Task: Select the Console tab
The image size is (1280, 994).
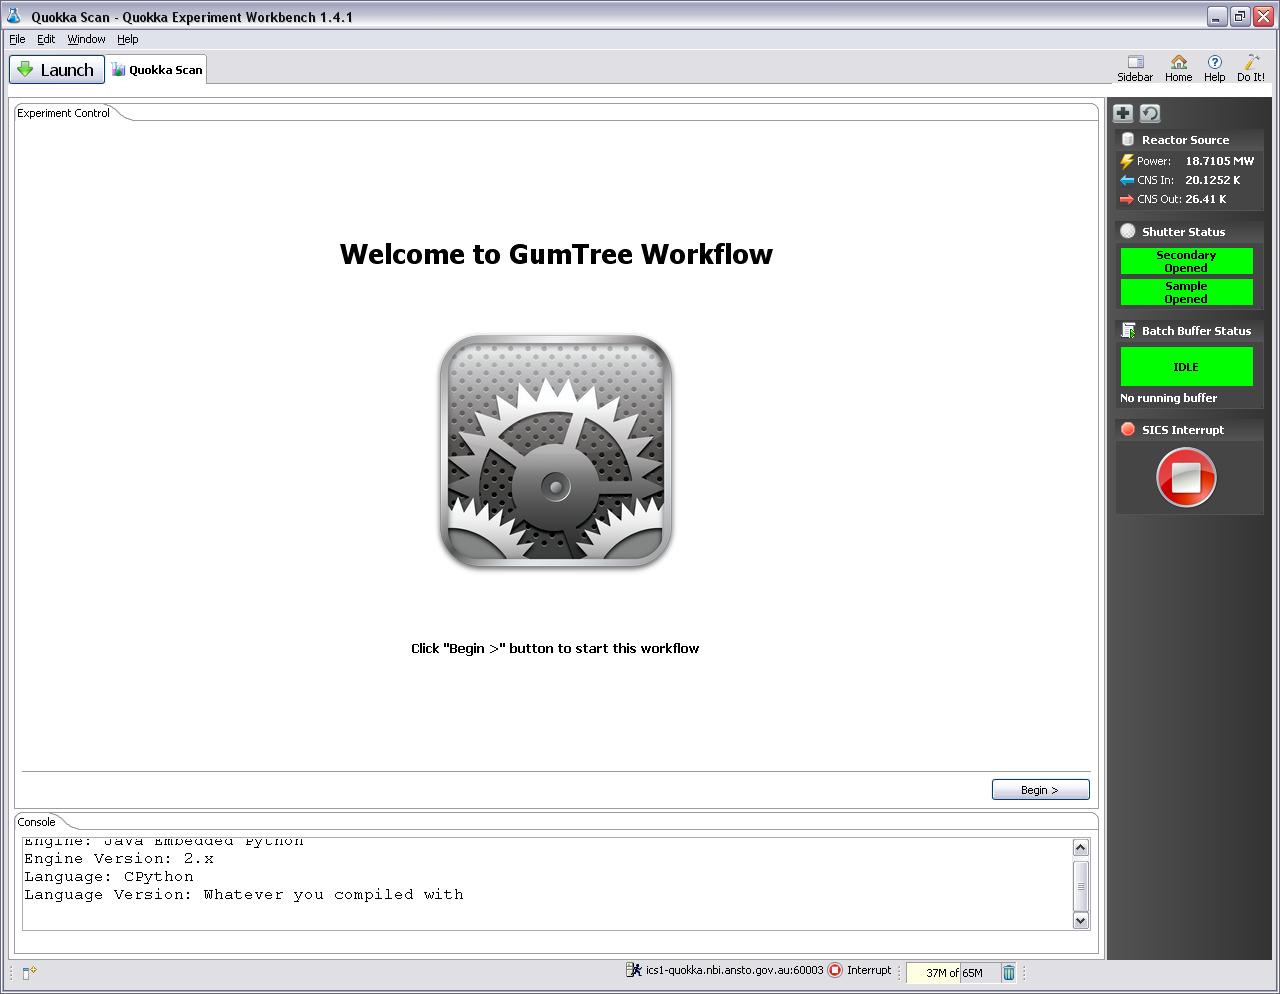Action: (37, 822)
